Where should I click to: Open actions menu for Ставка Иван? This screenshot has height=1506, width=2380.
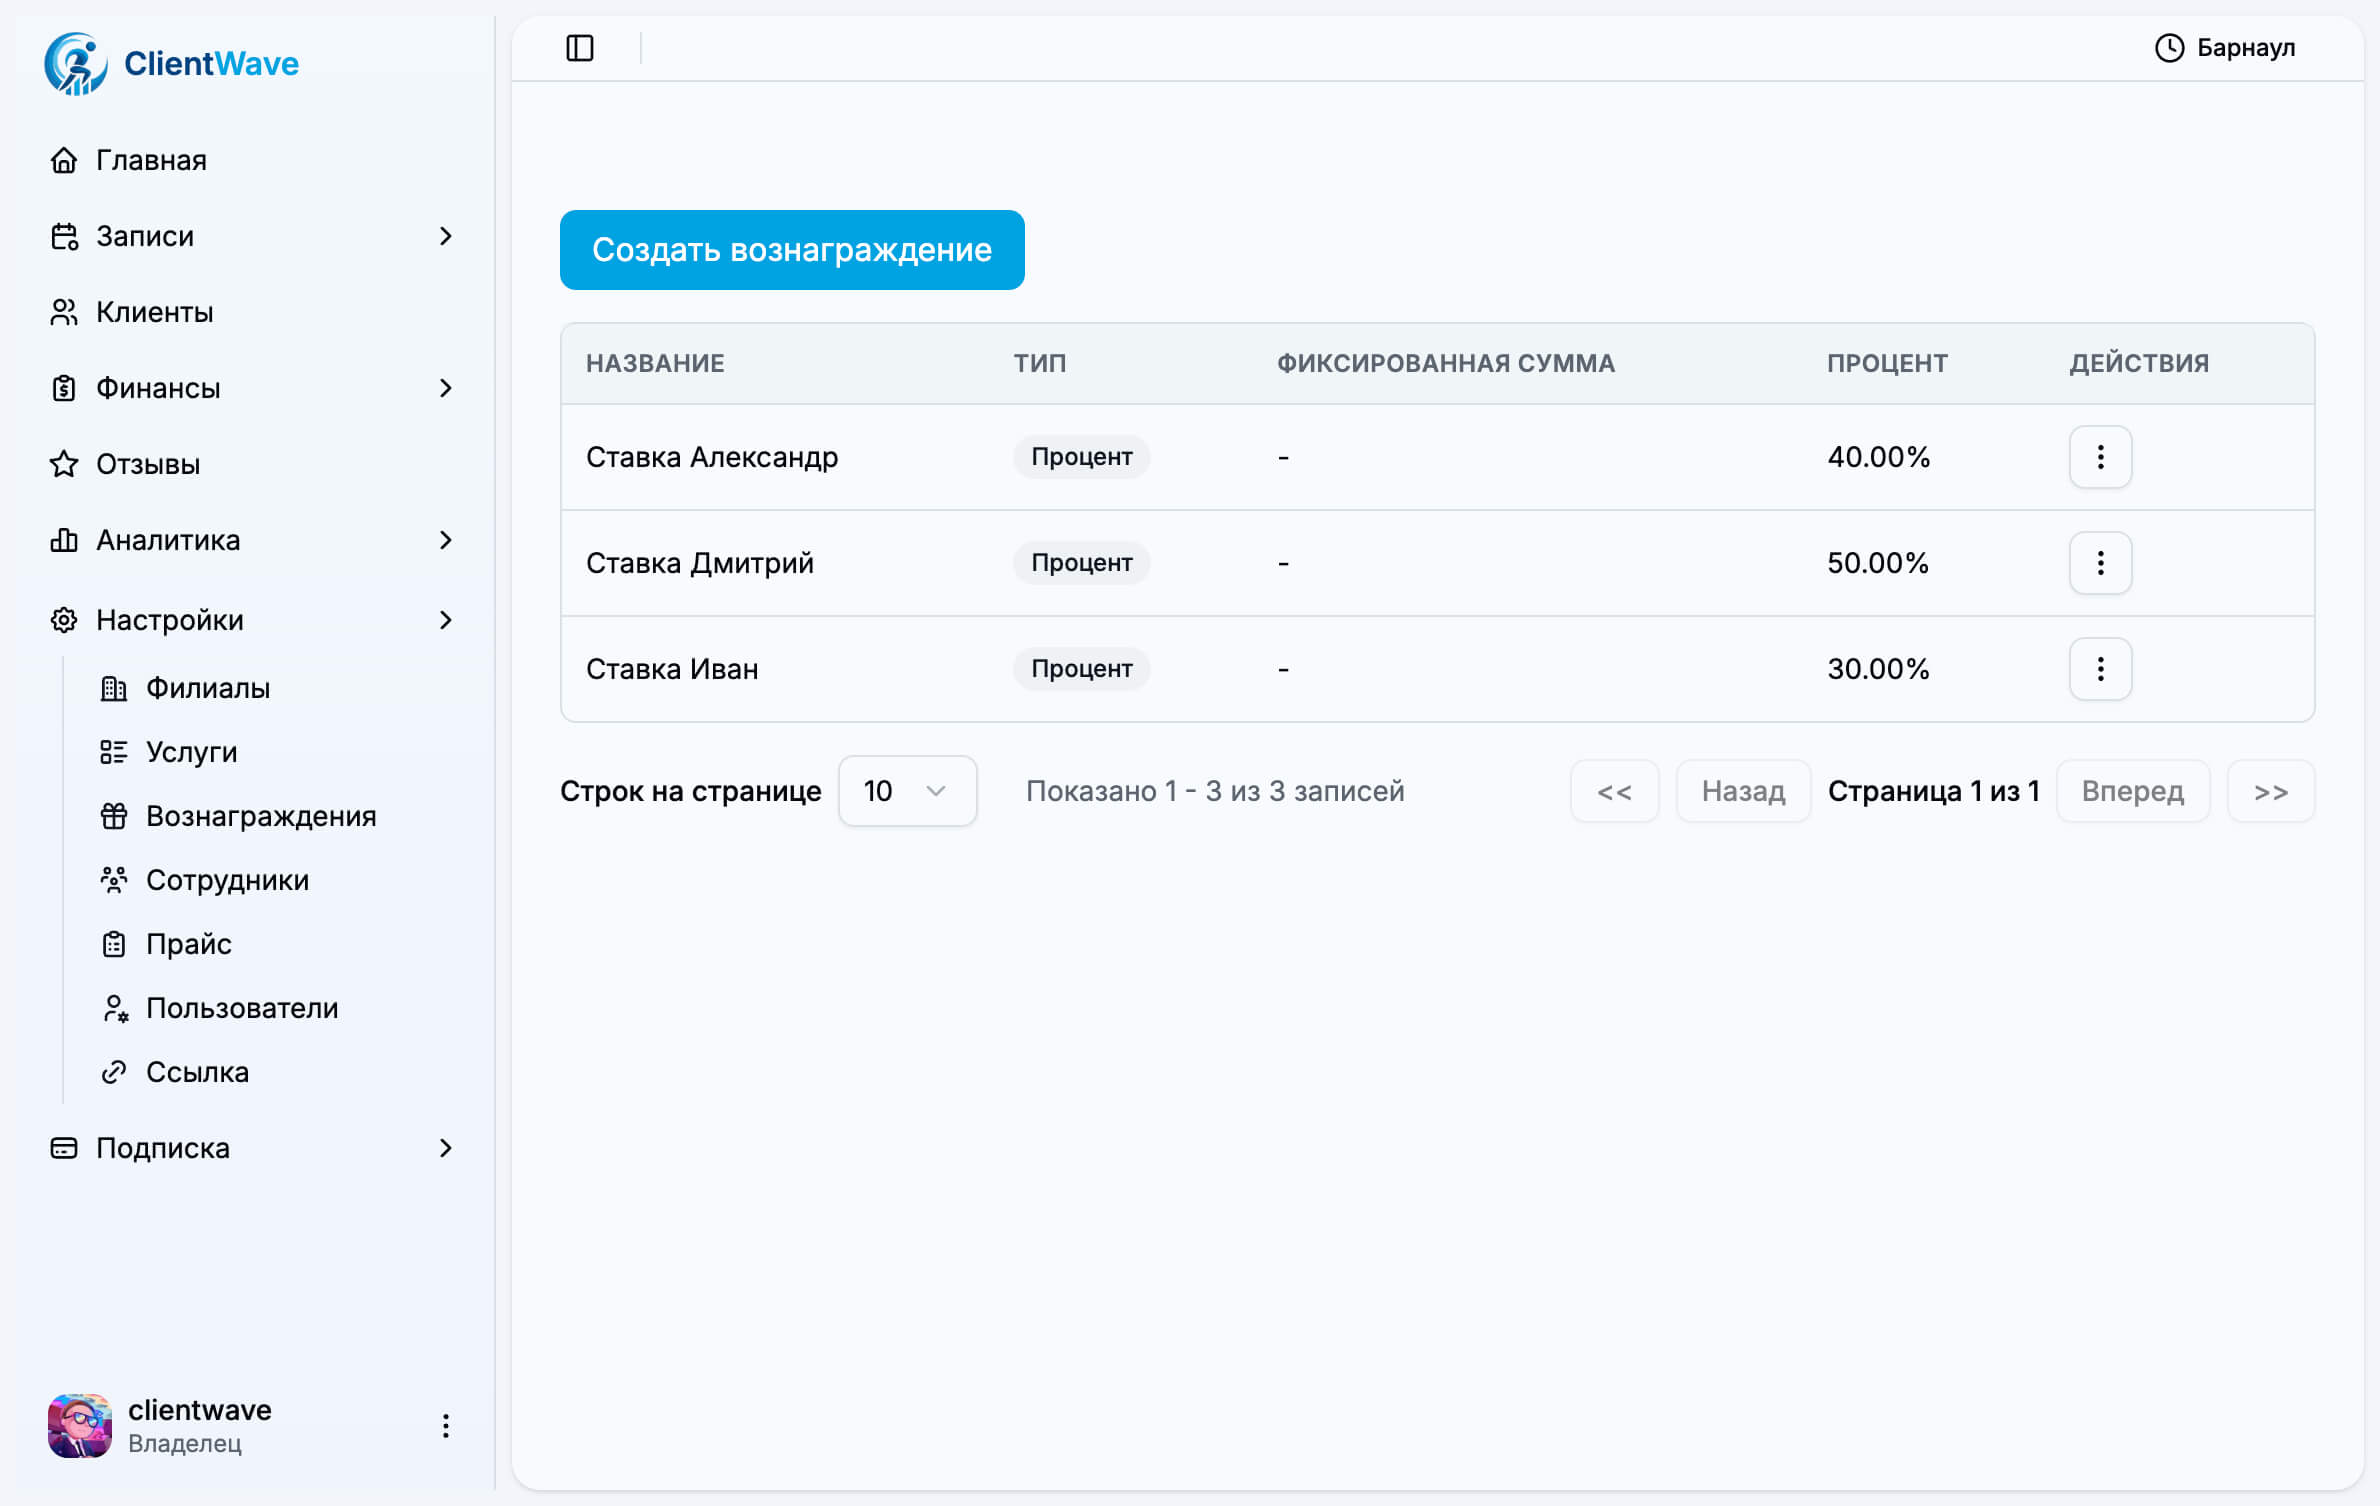(x=2099, y=669)
